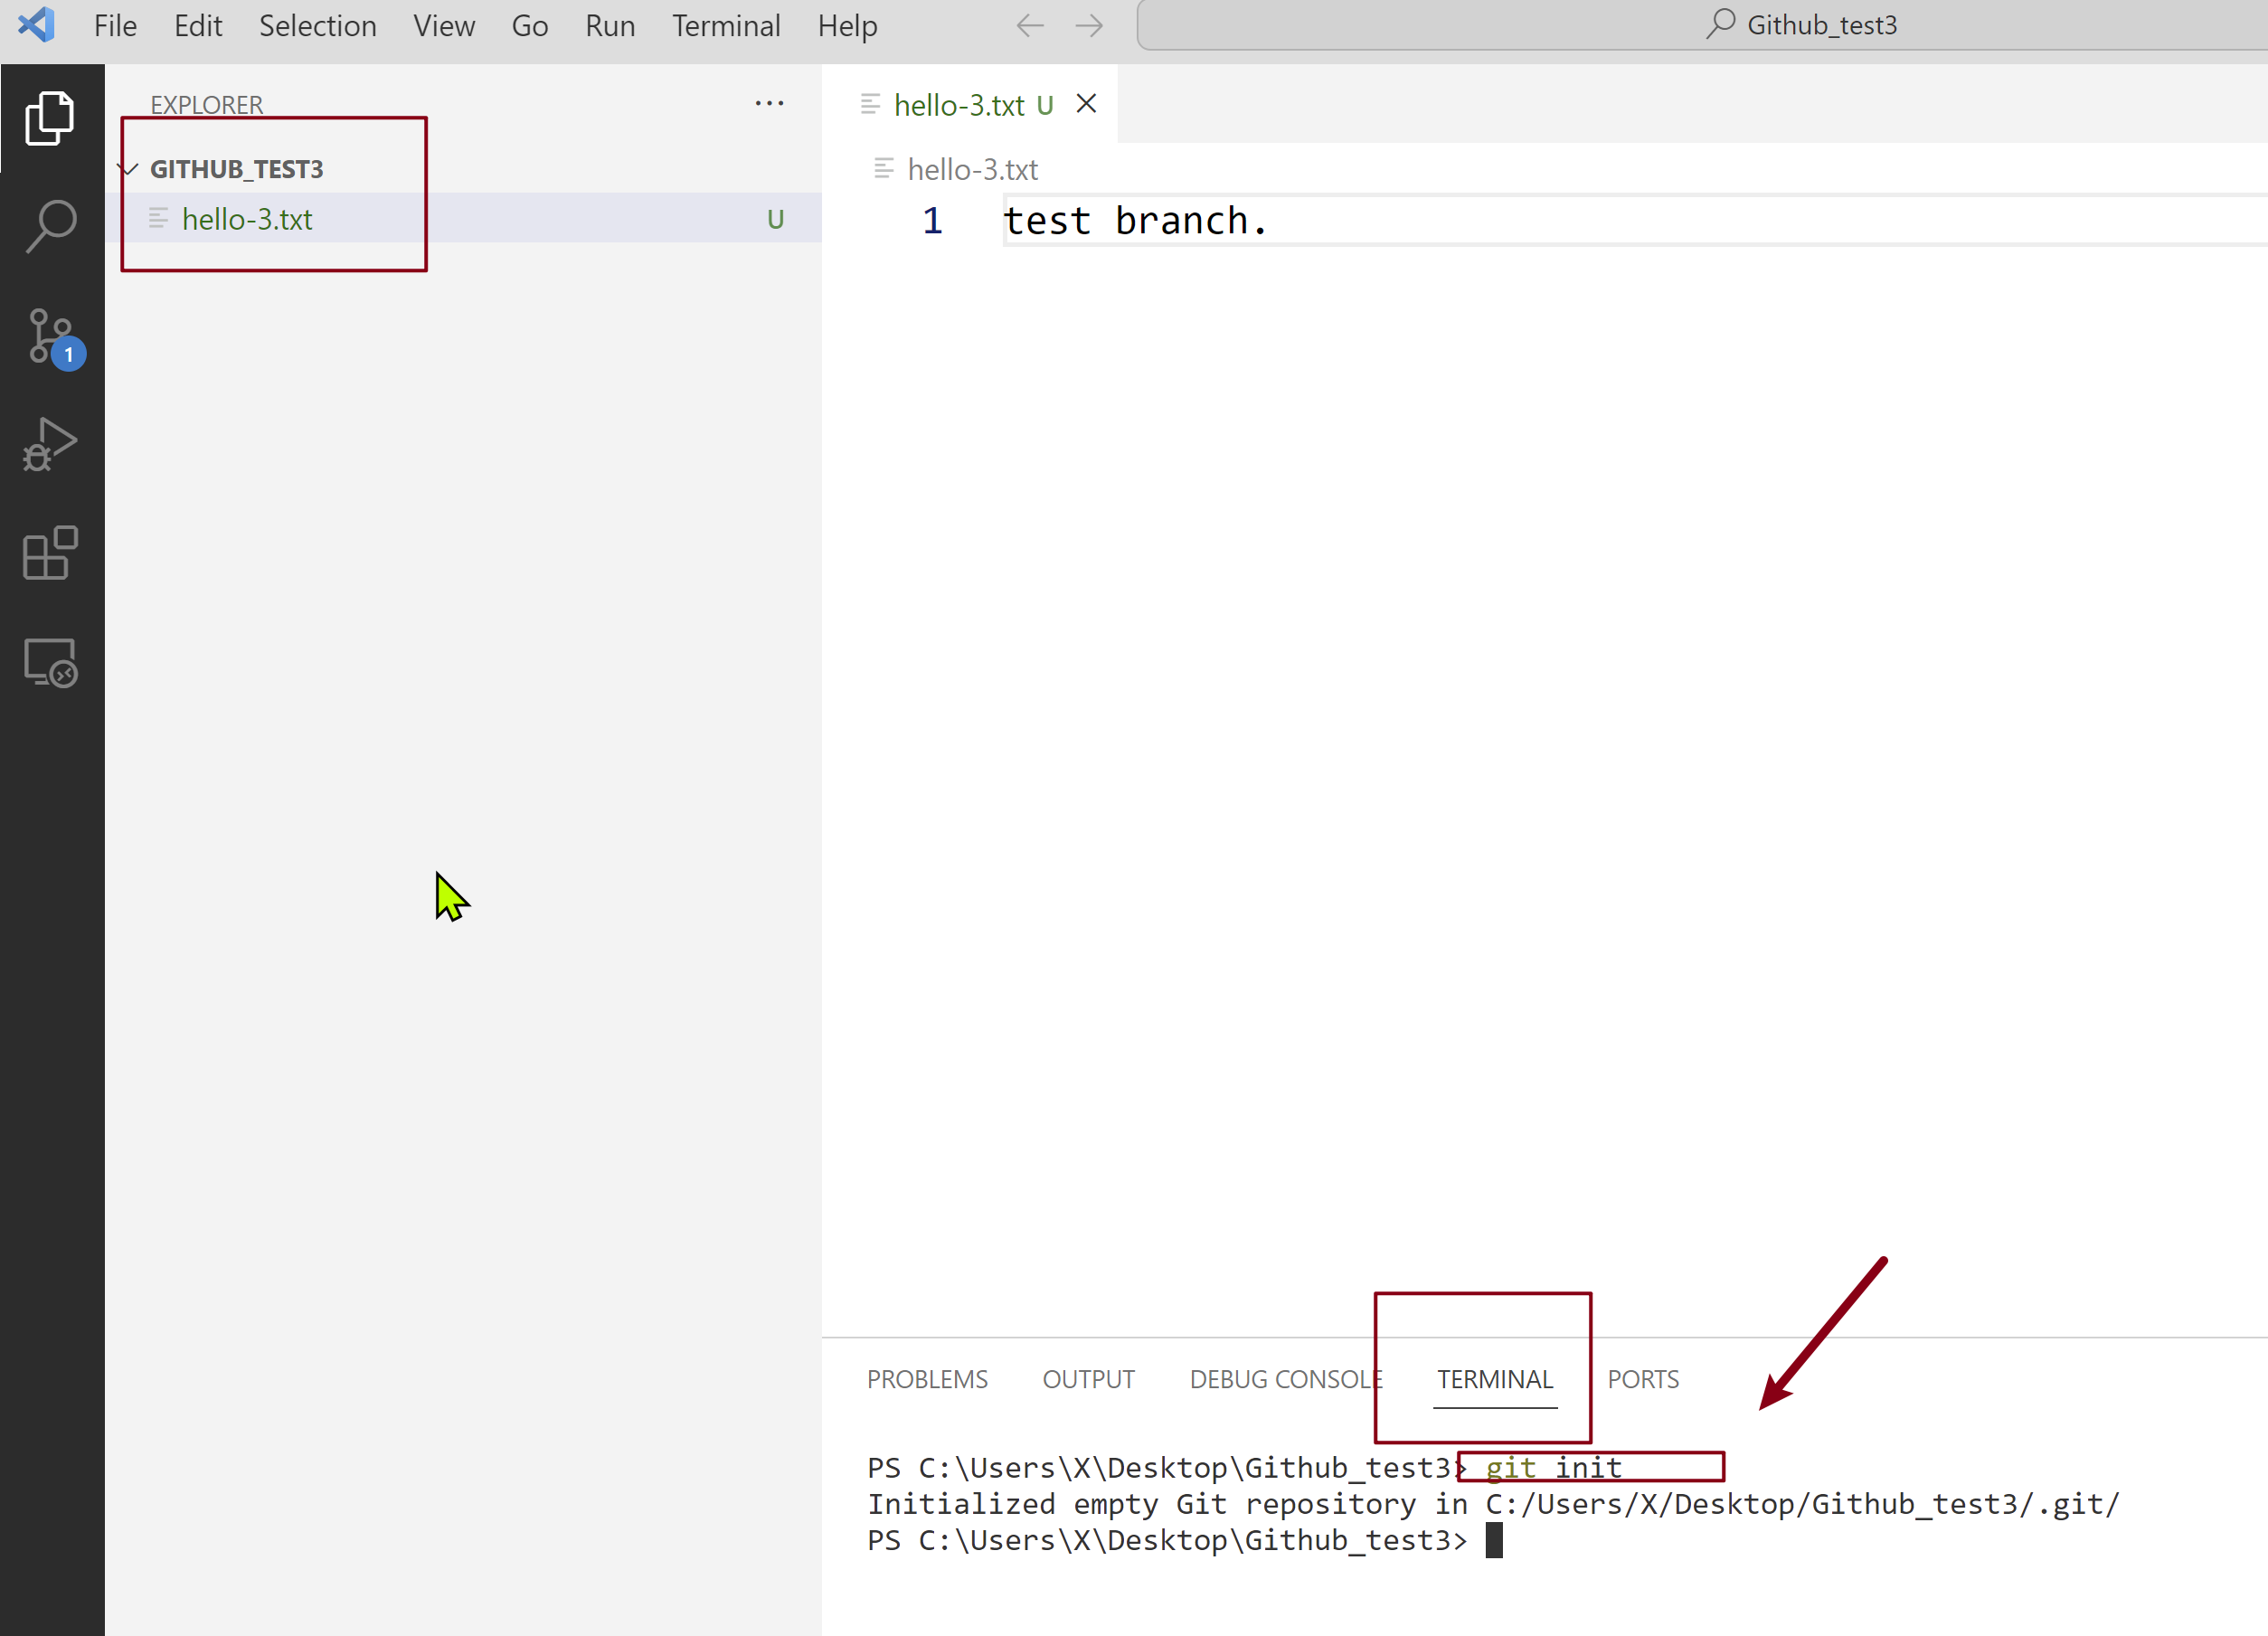
Task: Close the hello-3.txt editor tab
Action: (x=1086, y=104)
